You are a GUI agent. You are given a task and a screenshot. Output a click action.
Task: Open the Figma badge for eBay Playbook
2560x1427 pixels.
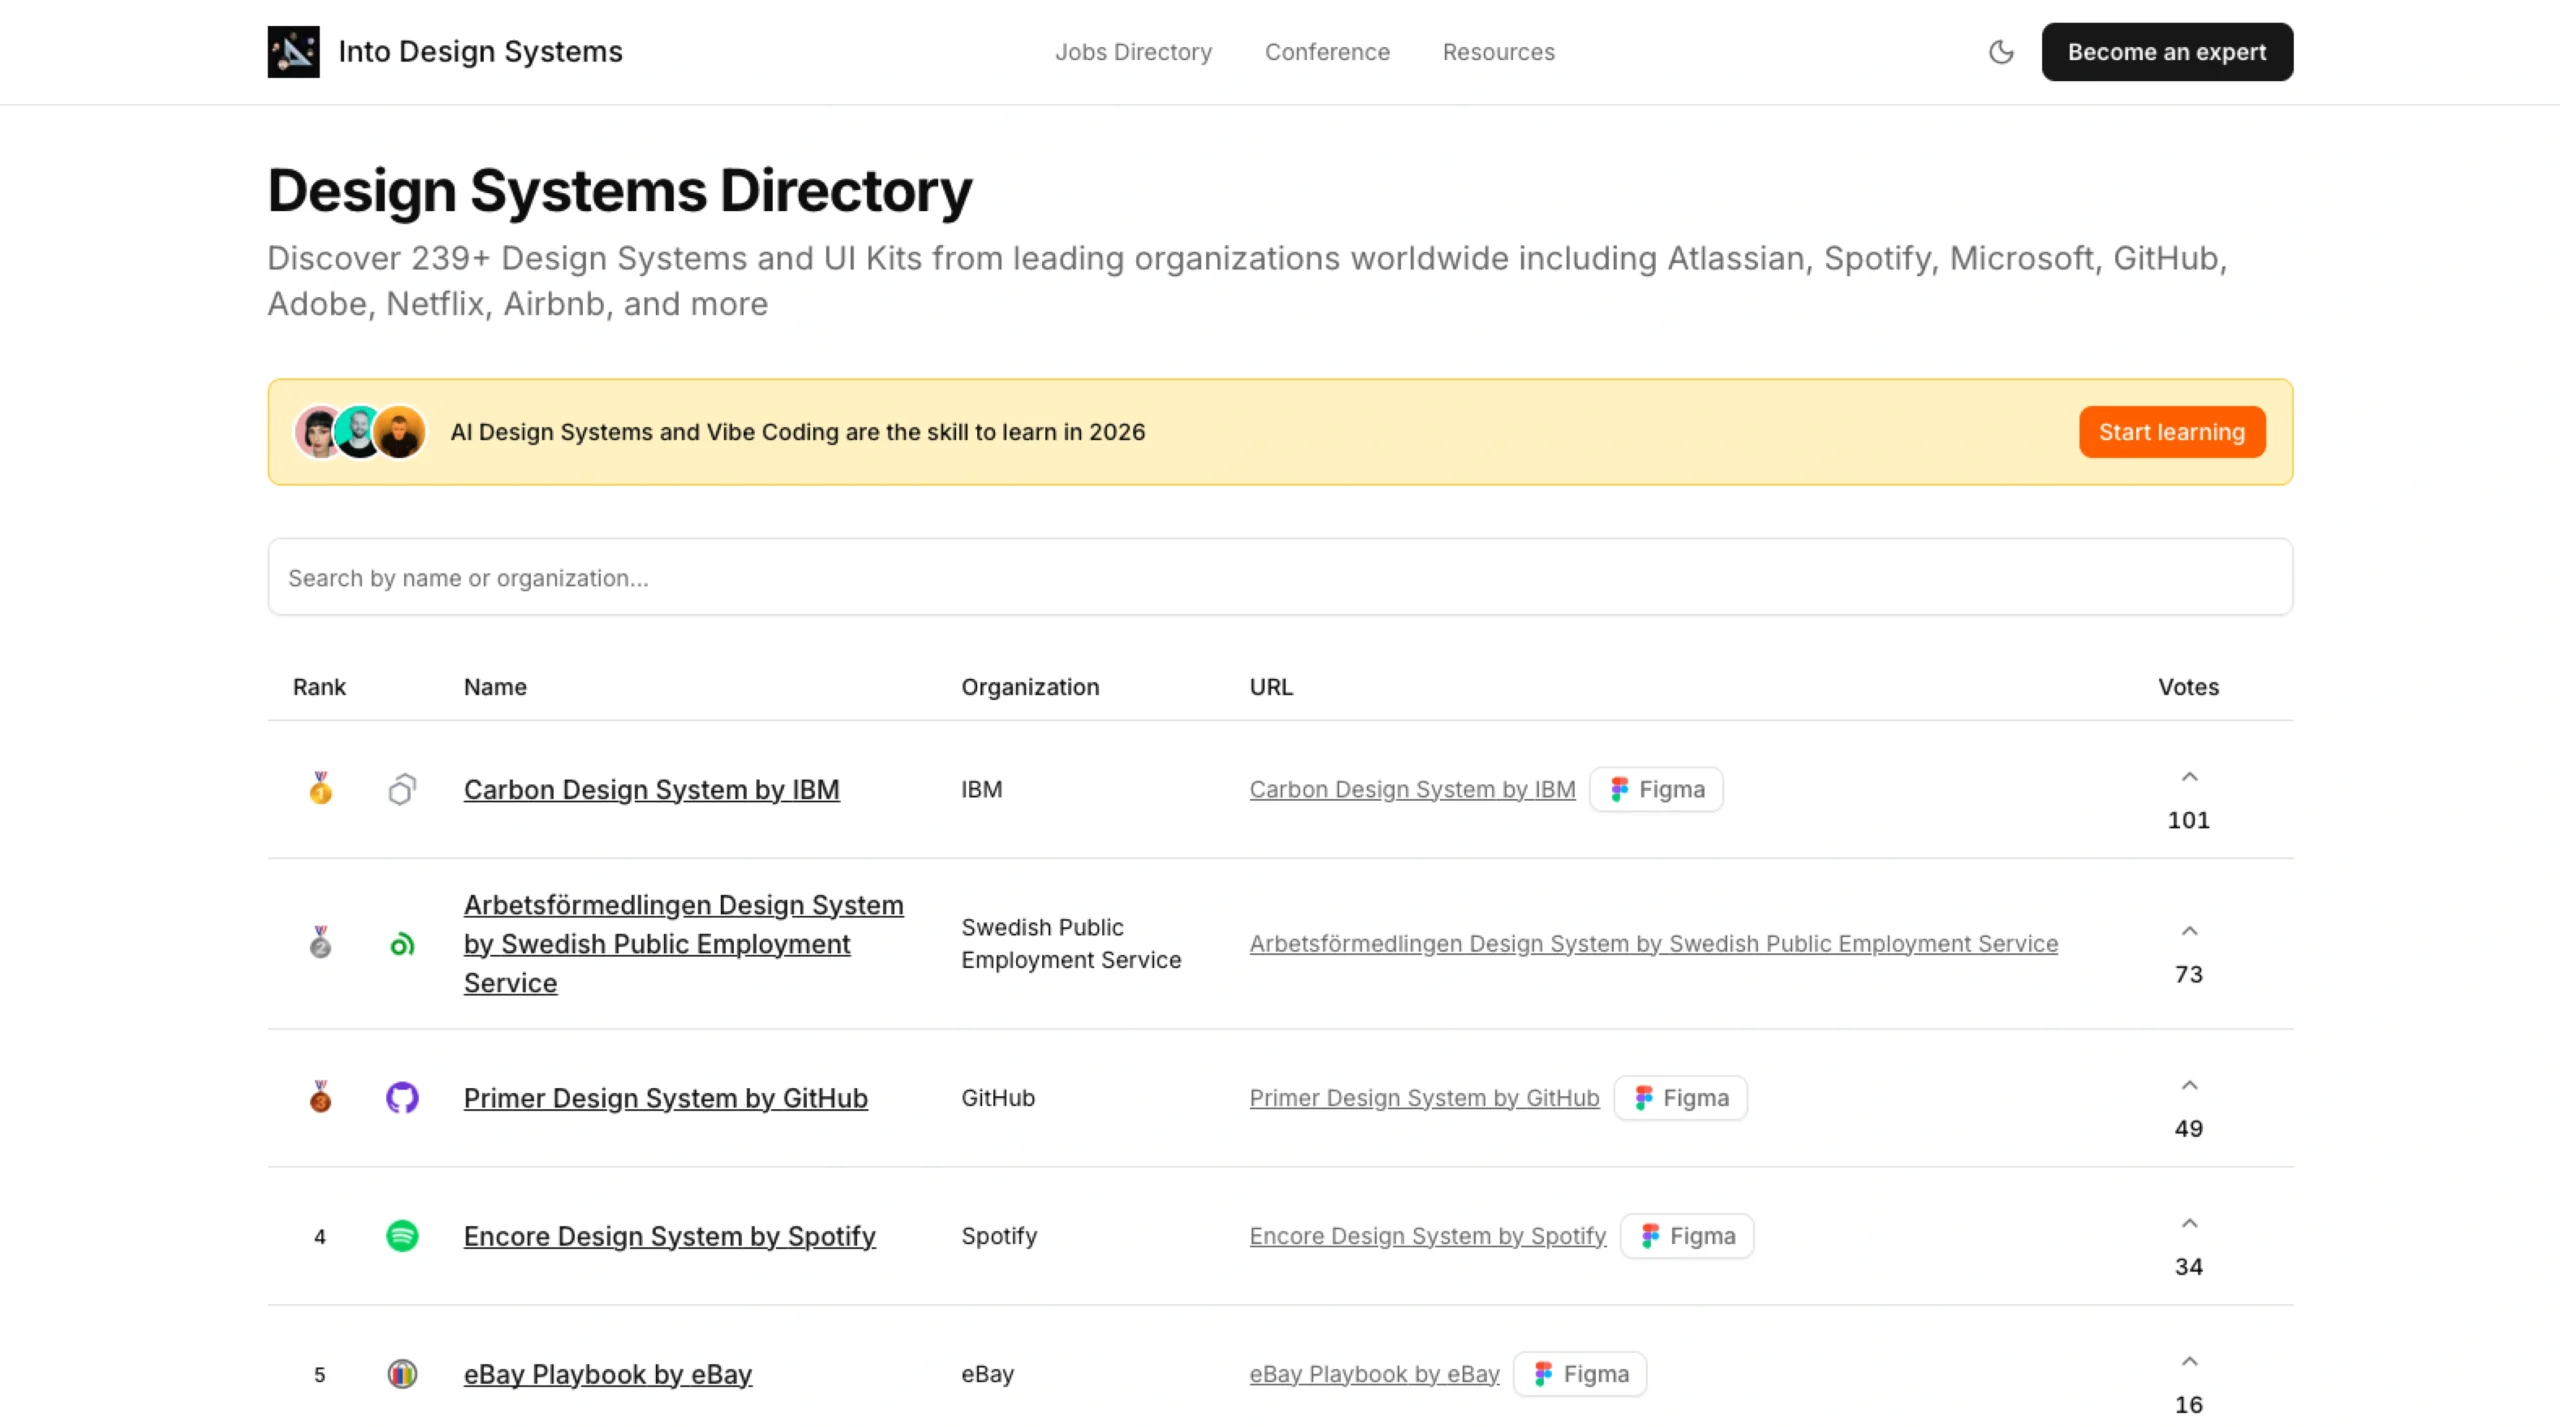[x=1580, y=1373]
